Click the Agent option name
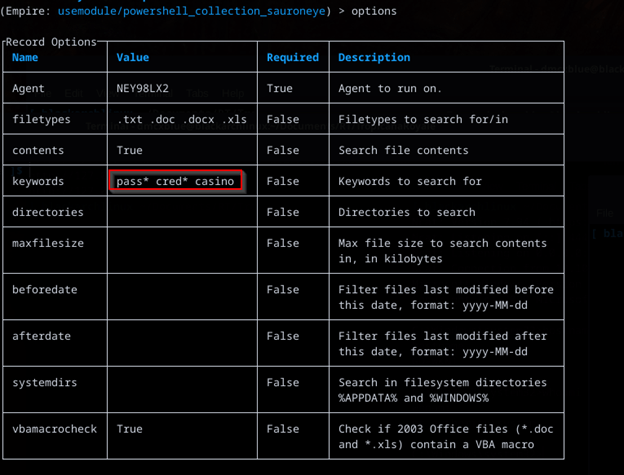This screenshot has width=624, height=475. 28,88
